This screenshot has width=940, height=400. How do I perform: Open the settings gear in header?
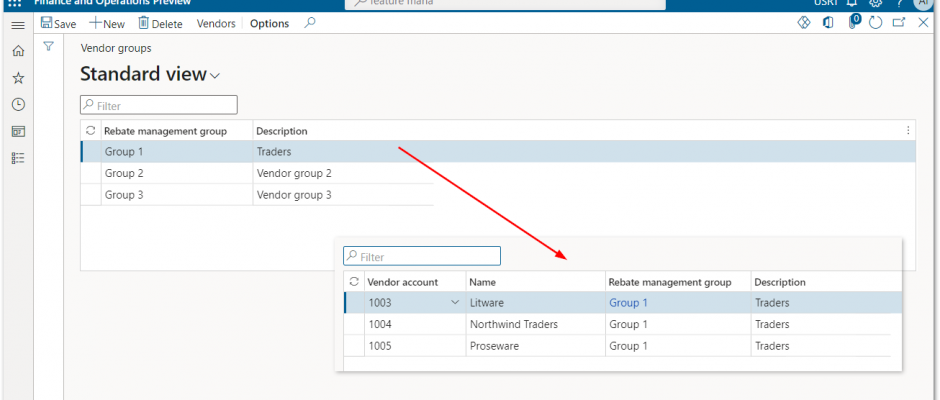point(875,3)
